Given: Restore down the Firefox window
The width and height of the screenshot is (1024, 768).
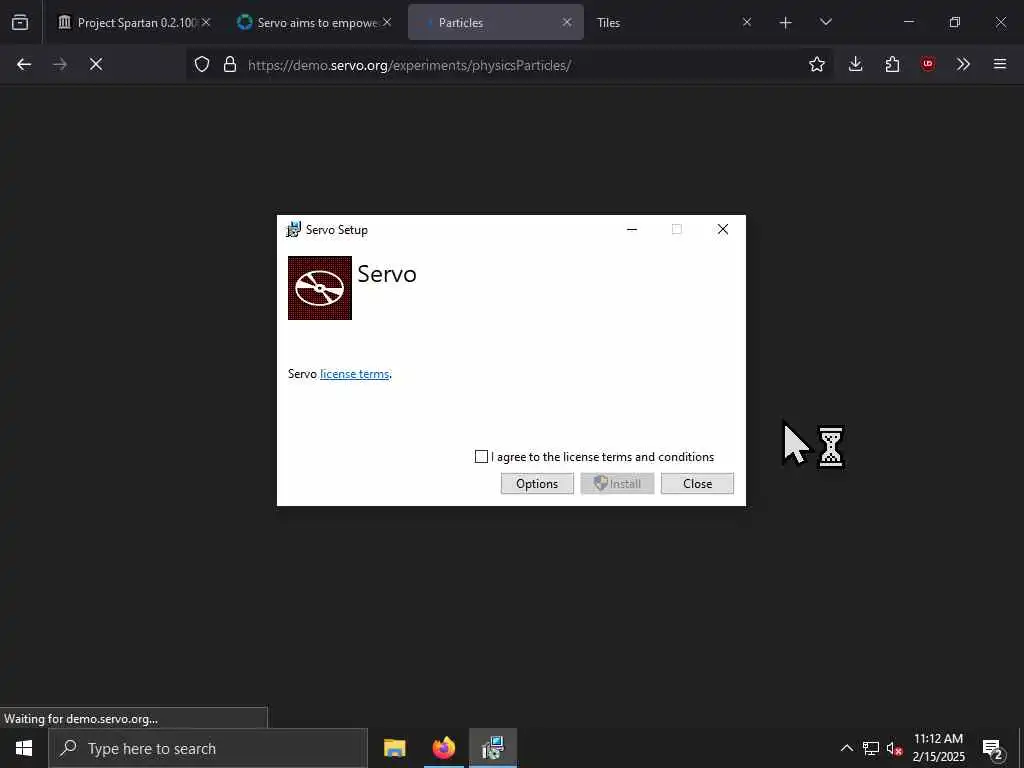Looking at the screenshot, I should click(x=955, y=22).
